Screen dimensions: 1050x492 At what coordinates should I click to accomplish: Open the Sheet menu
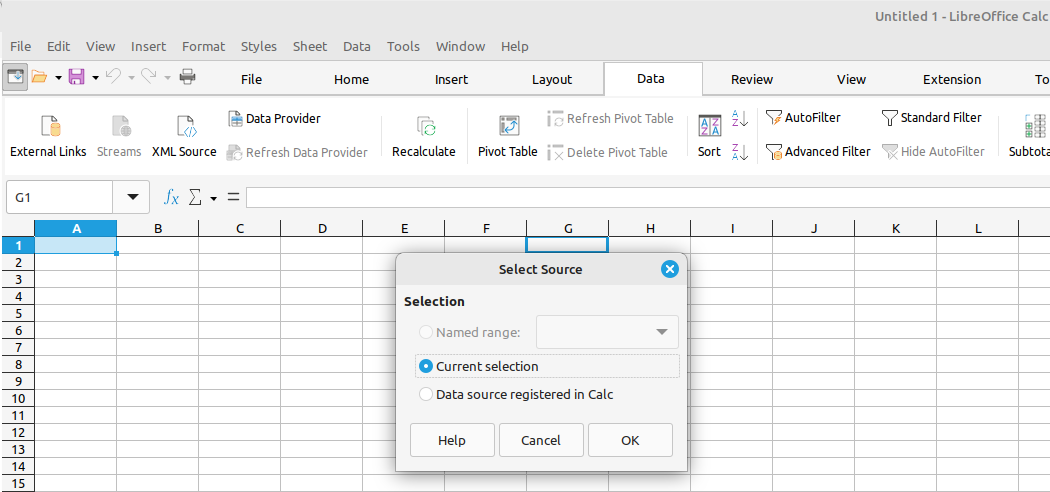coord(310,46)
